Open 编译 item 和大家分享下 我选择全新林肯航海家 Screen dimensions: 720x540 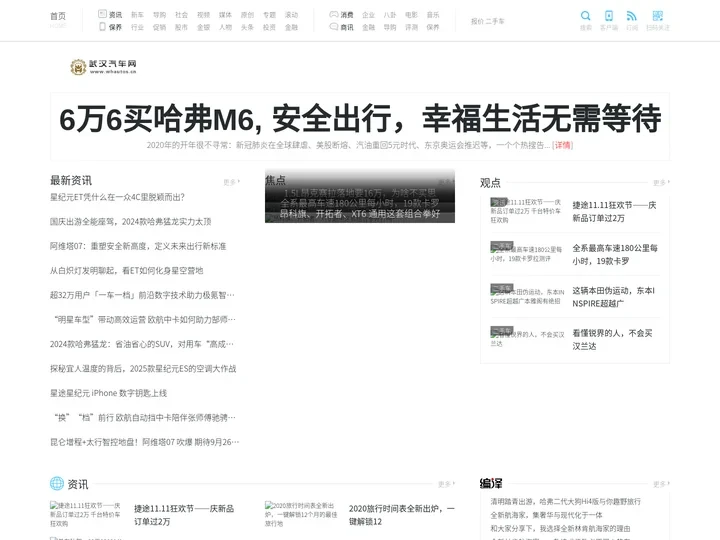560,529
